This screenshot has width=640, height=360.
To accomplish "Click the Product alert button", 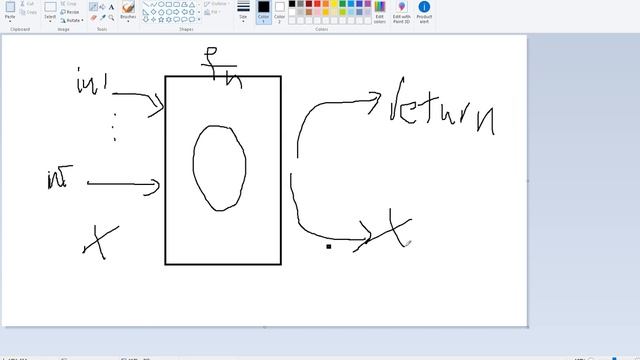I will click(424, 12).
